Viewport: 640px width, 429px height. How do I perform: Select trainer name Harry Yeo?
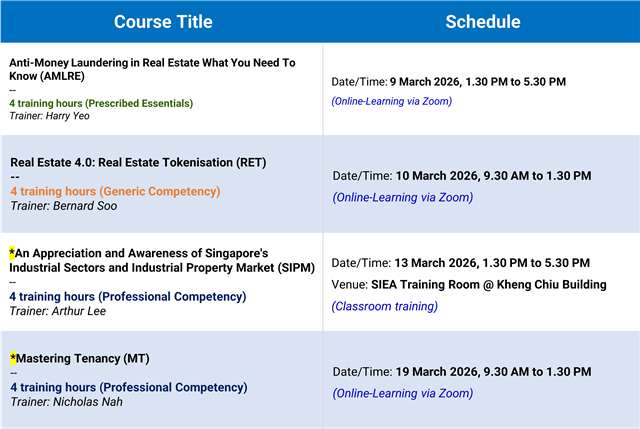tap(62, 116)
